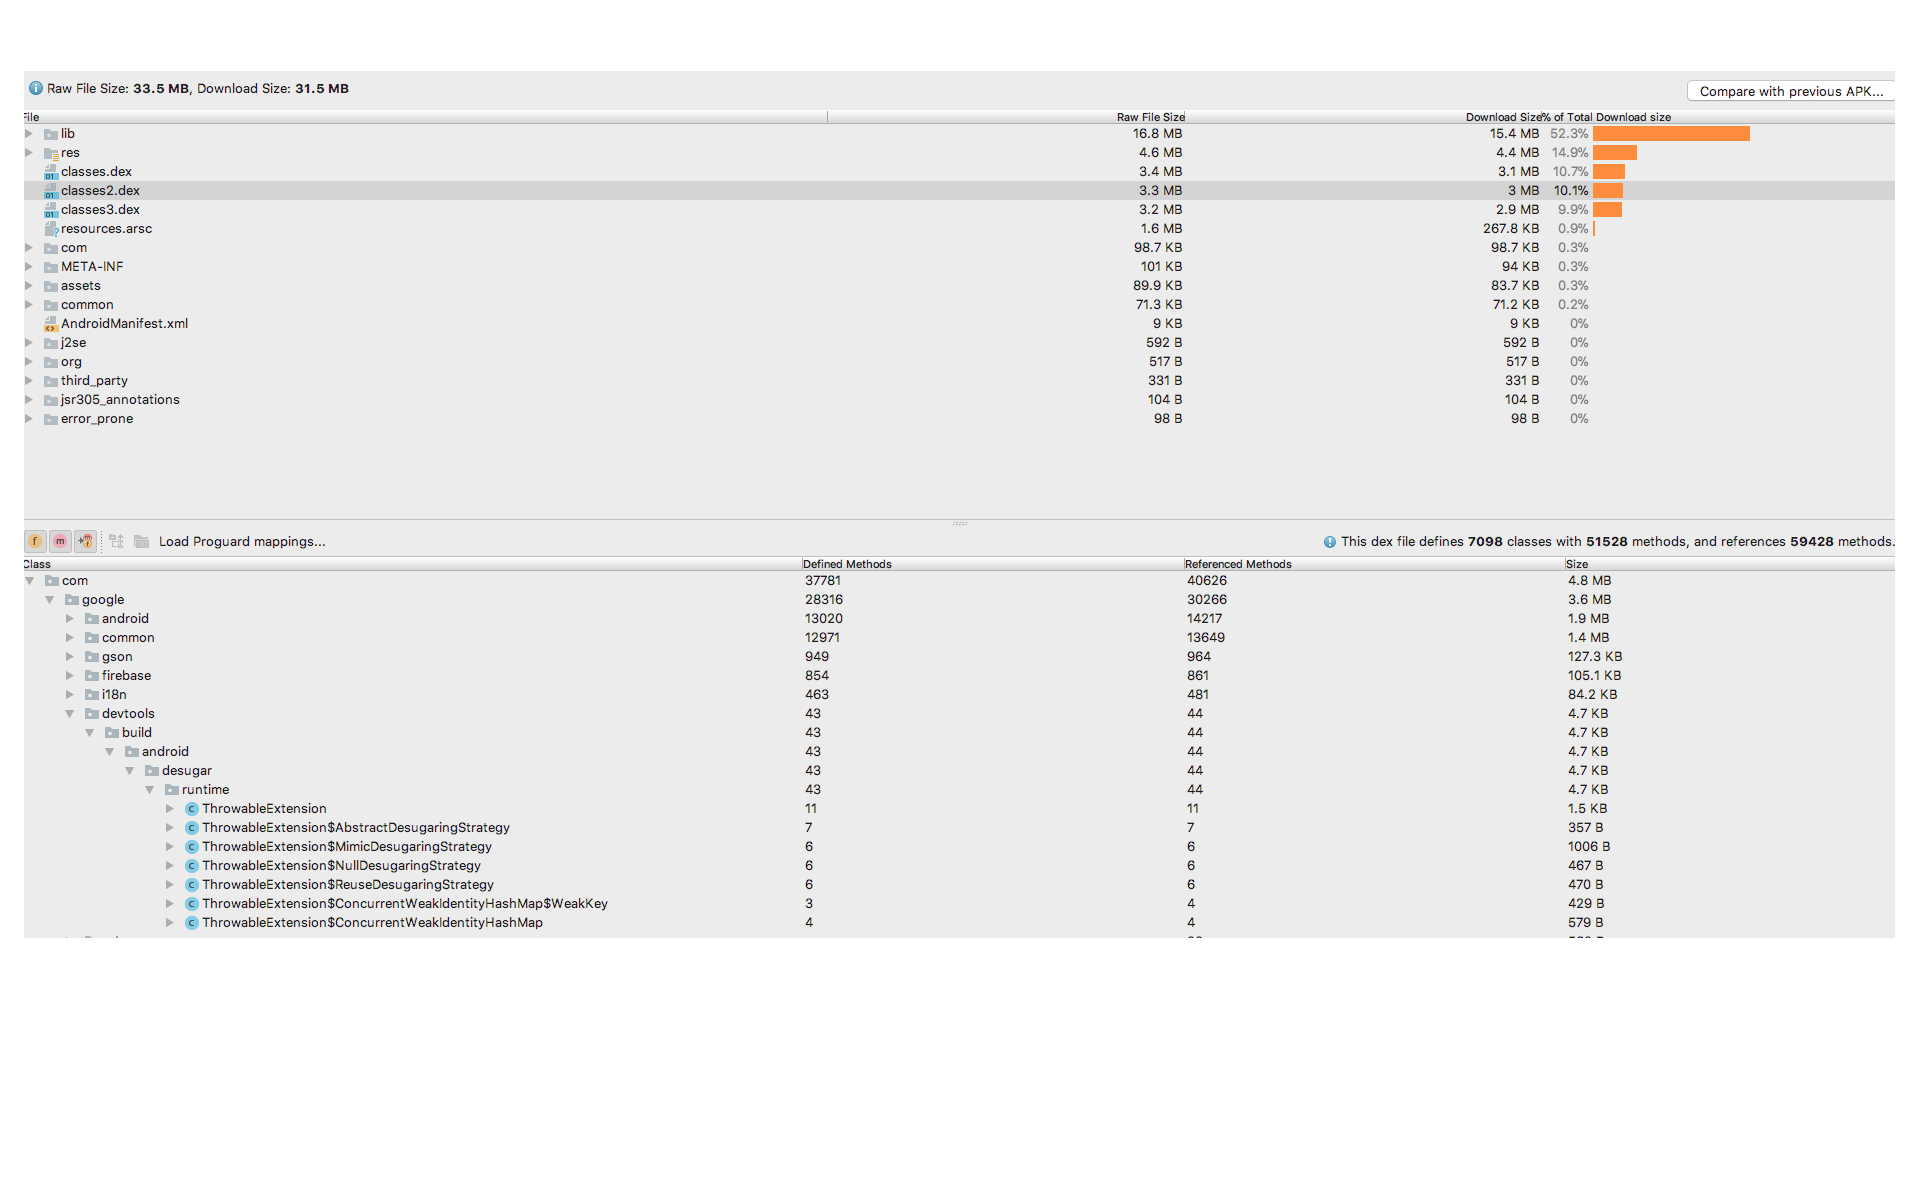The width and height of the screenshot is (1920, 1200).
Task: Expand the lib folder
Action: (x=29, y=134)
